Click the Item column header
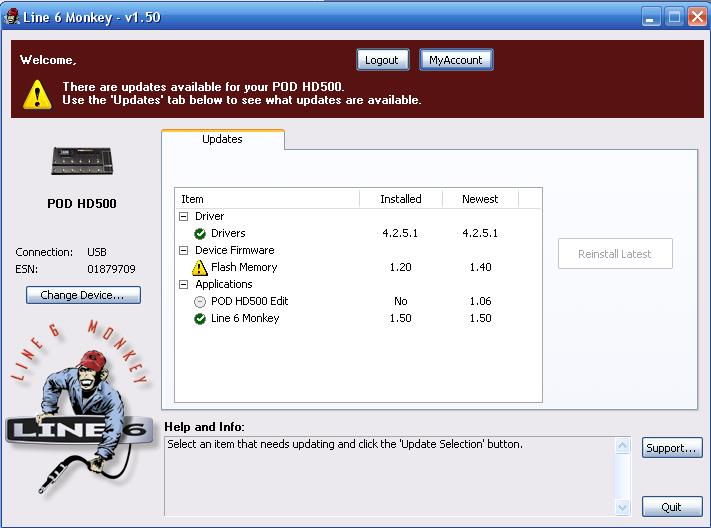This screenshot has width=711, height=528. point(268,199)
